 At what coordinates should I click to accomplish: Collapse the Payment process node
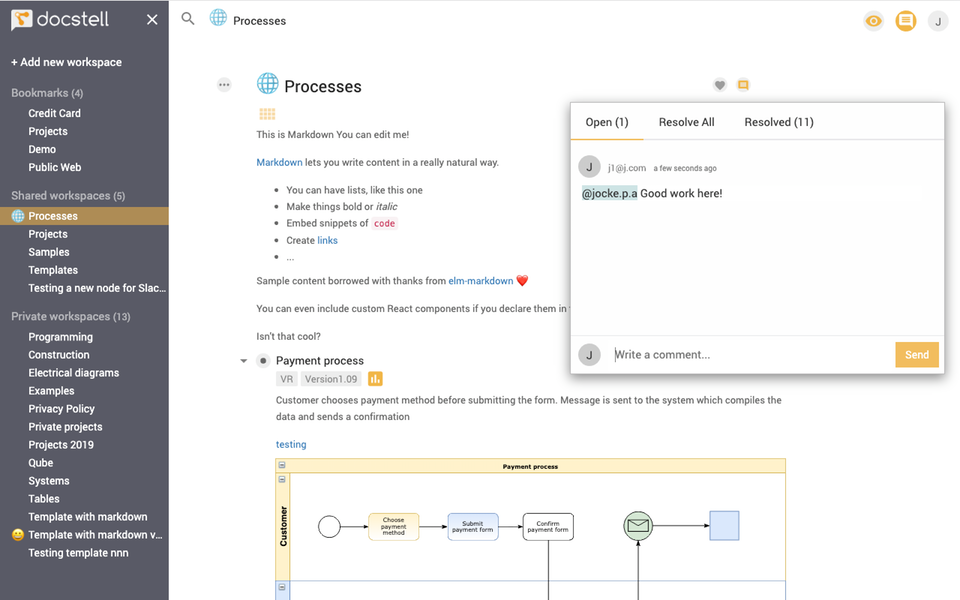(x=243, y=361)
